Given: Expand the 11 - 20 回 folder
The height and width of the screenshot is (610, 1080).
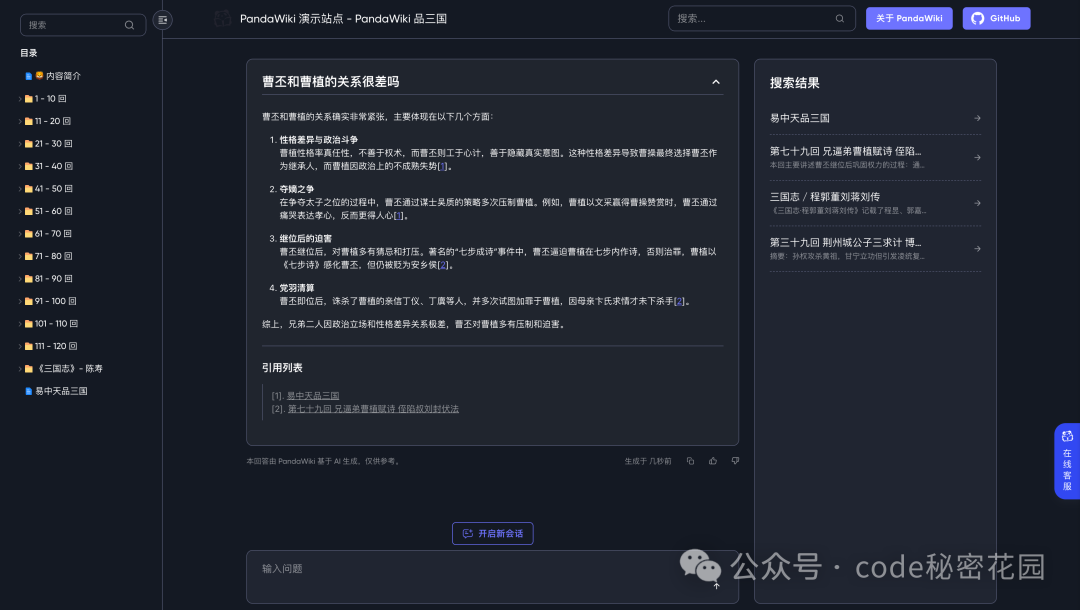Looking at the screenshot, I should (x=20, y=121).
